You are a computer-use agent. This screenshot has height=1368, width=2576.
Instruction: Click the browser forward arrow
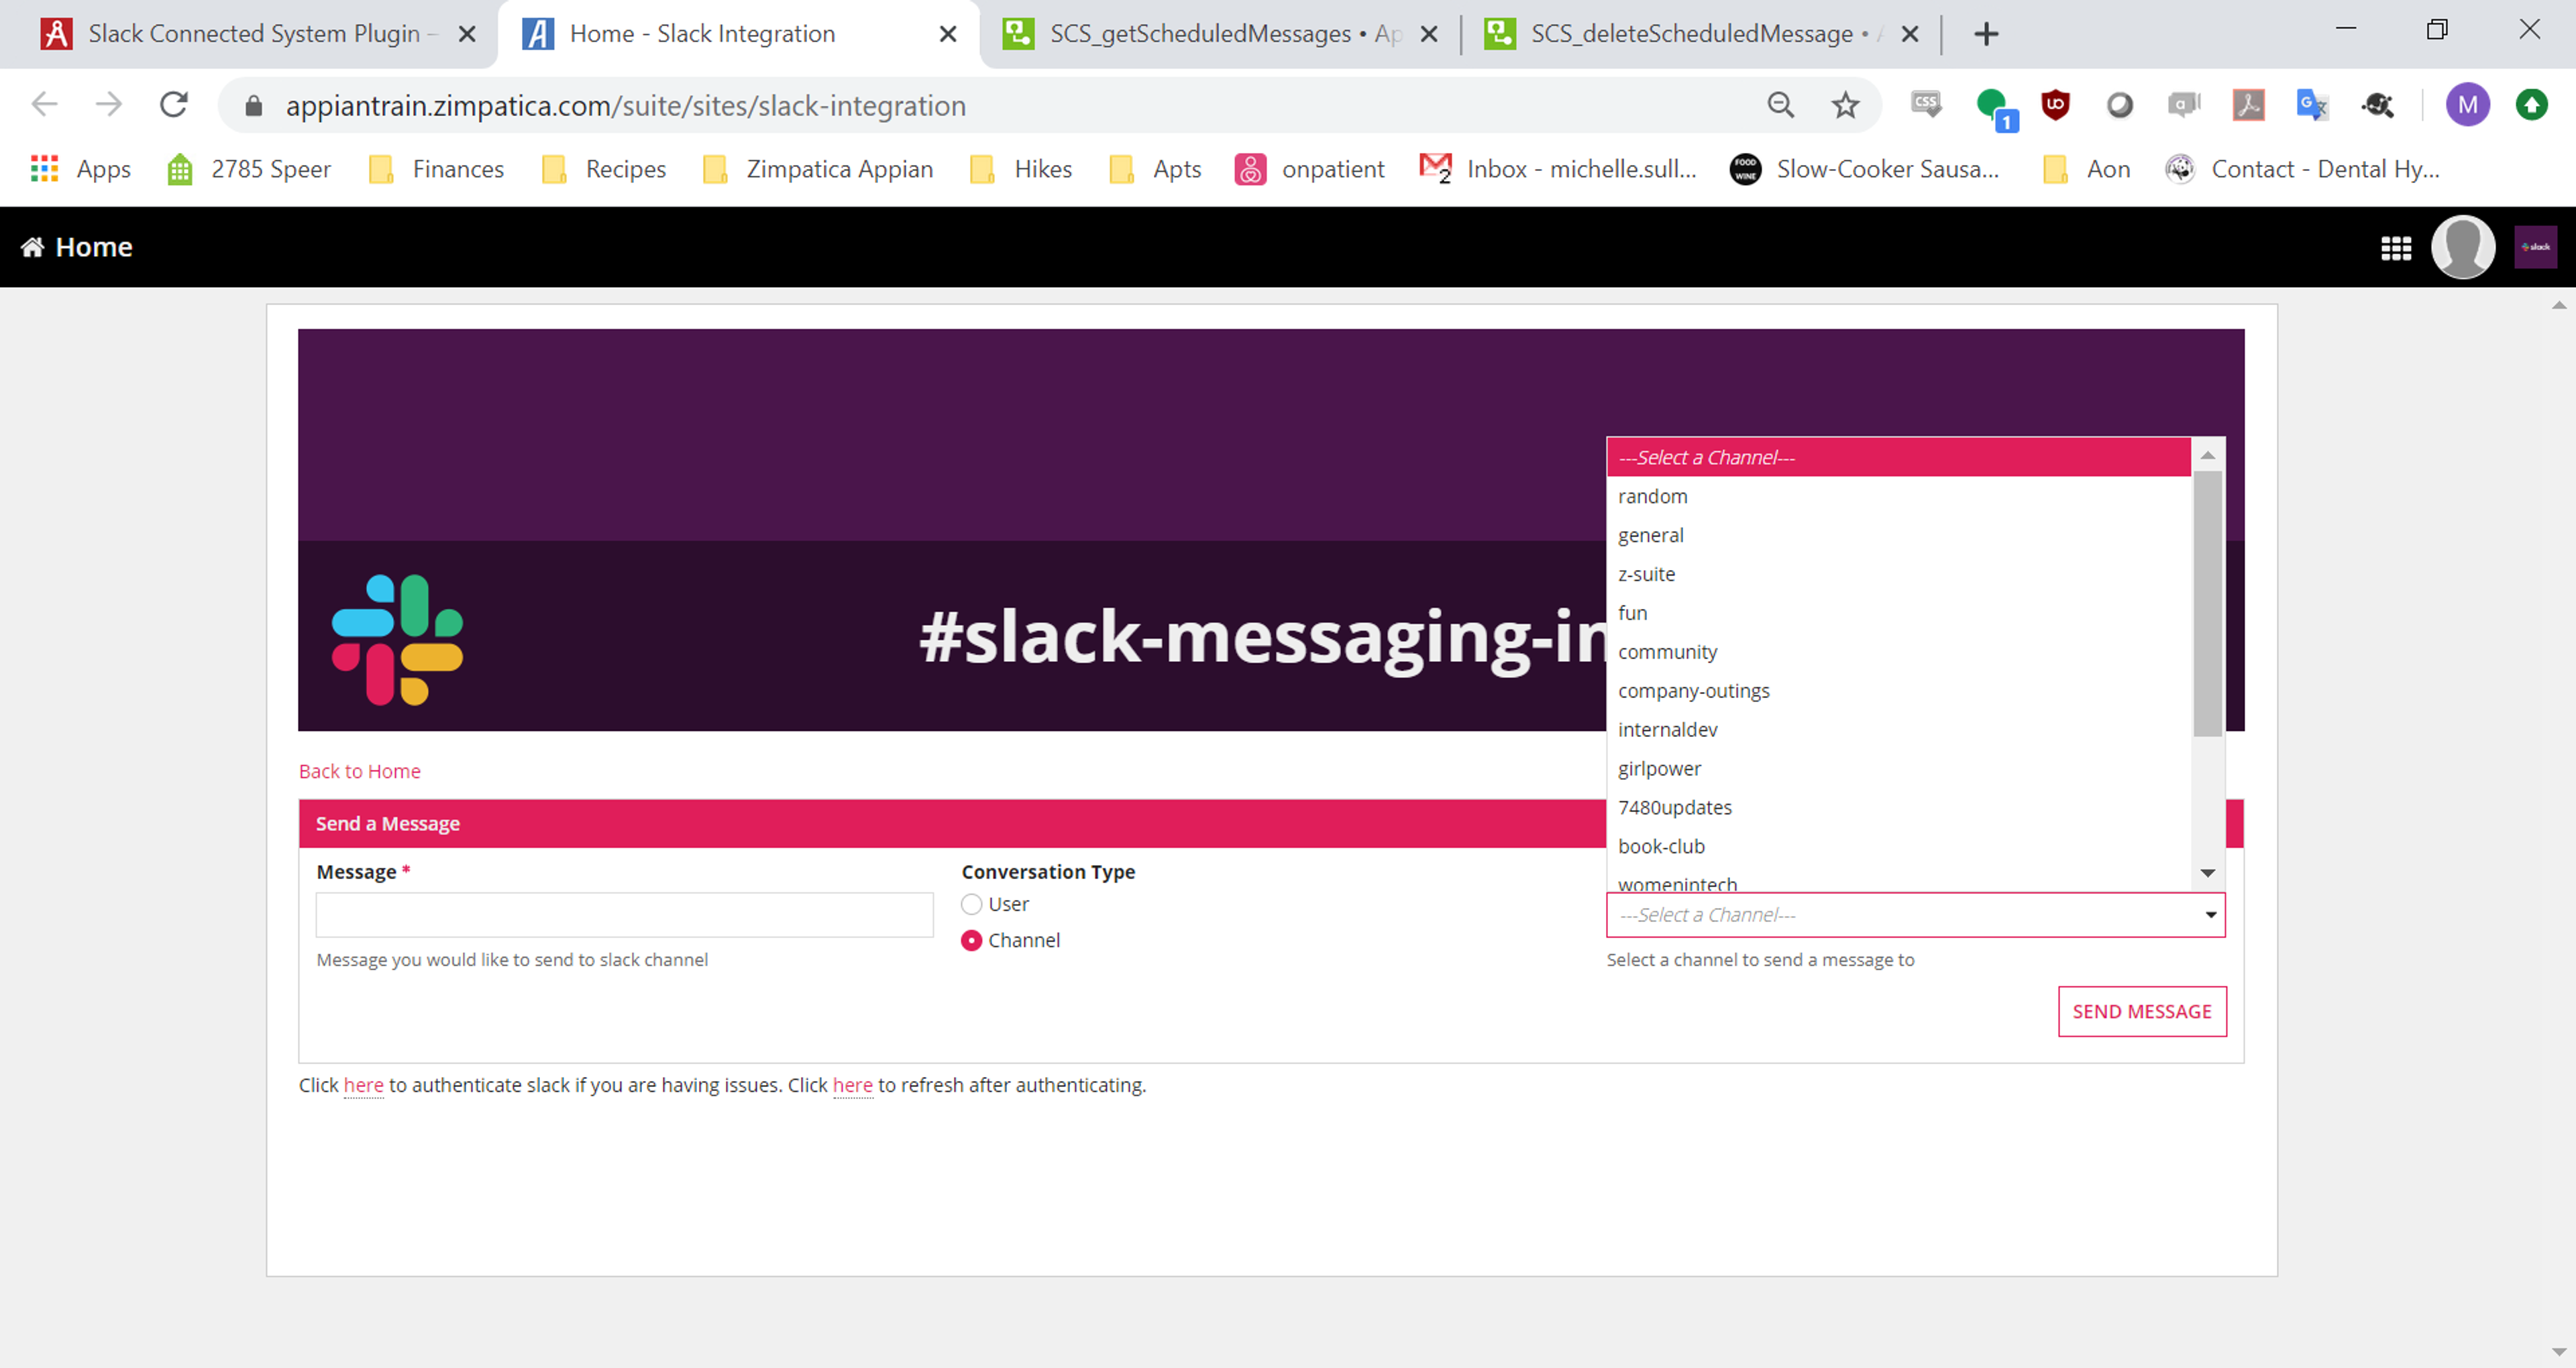(109, 105)
